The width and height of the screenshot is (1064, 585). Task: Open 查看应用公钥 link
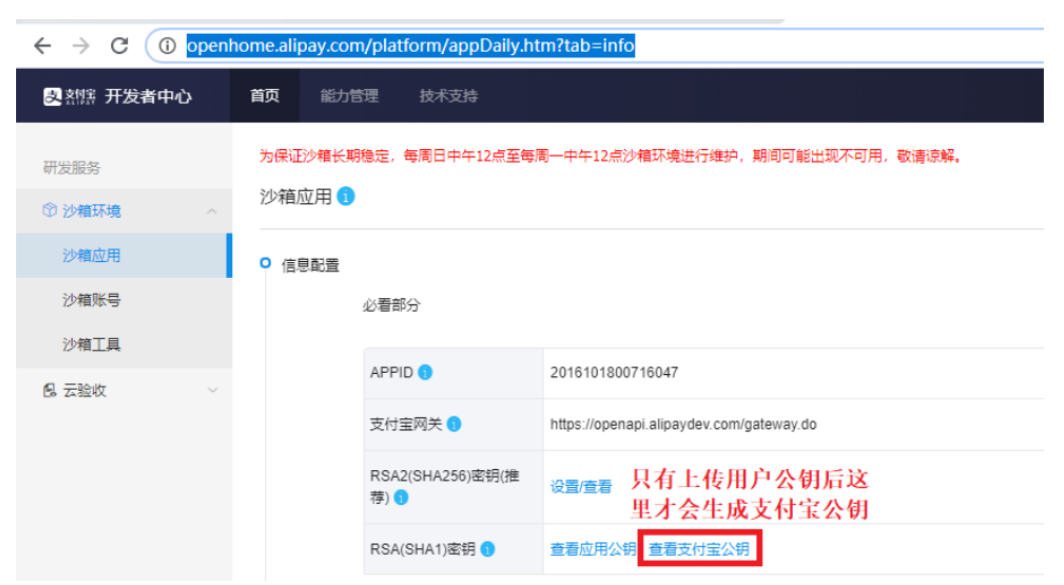(x=592, y=549)
